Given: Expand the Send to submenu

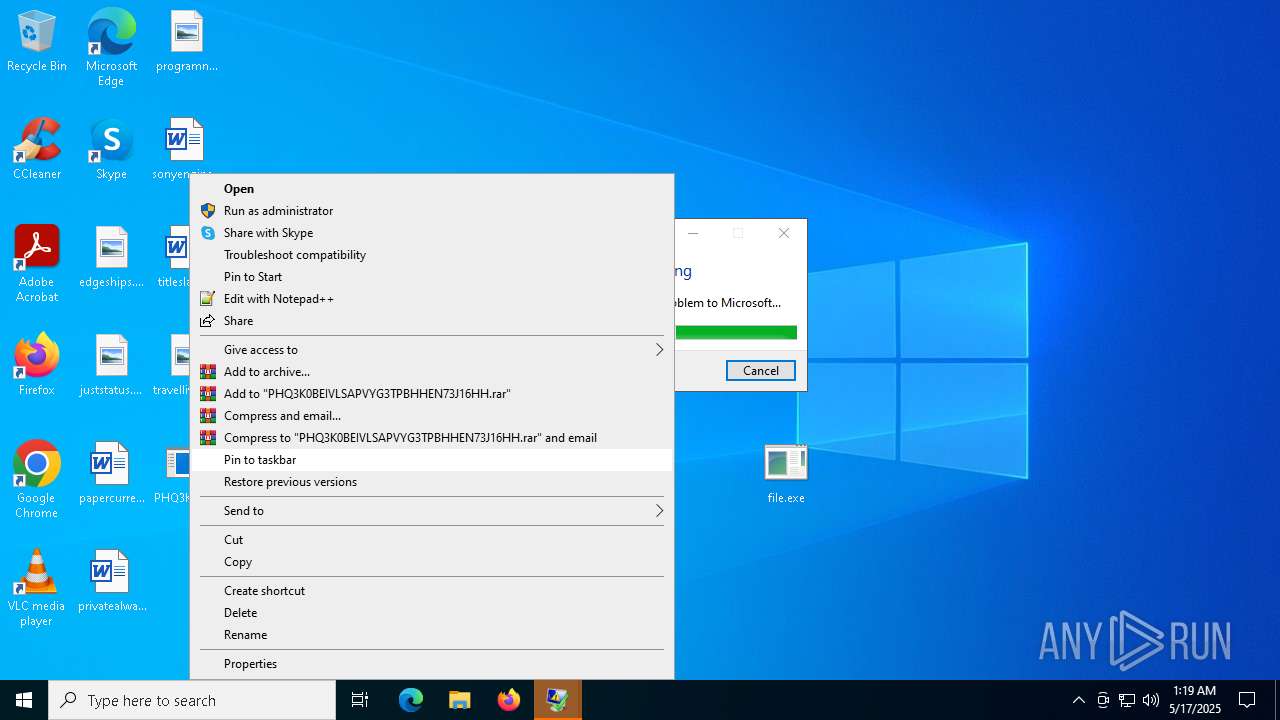Looking at the screenshot, I should tap(431, 511).
